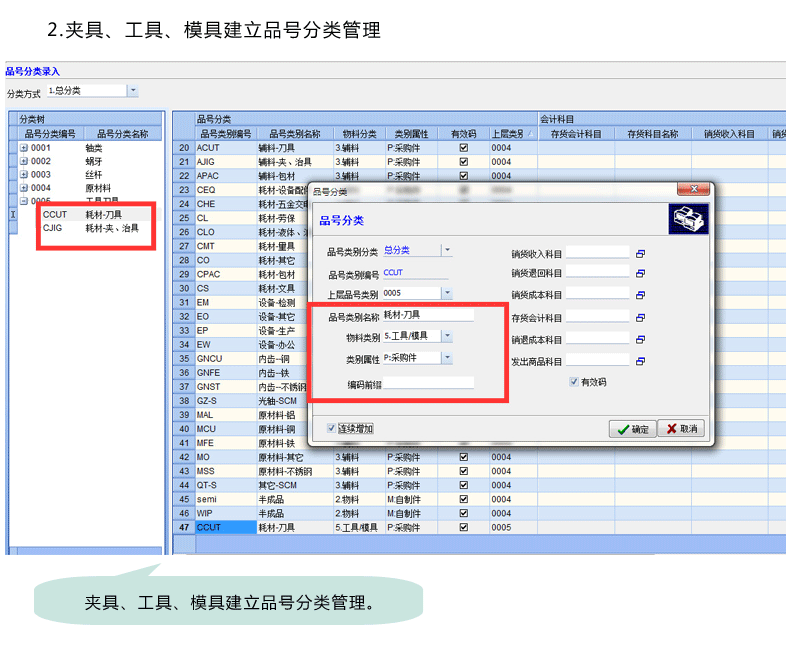The image size is (790, 648).
Task: Open the 物料类别 dropdown in dialog
Action: tap(447, 336)
